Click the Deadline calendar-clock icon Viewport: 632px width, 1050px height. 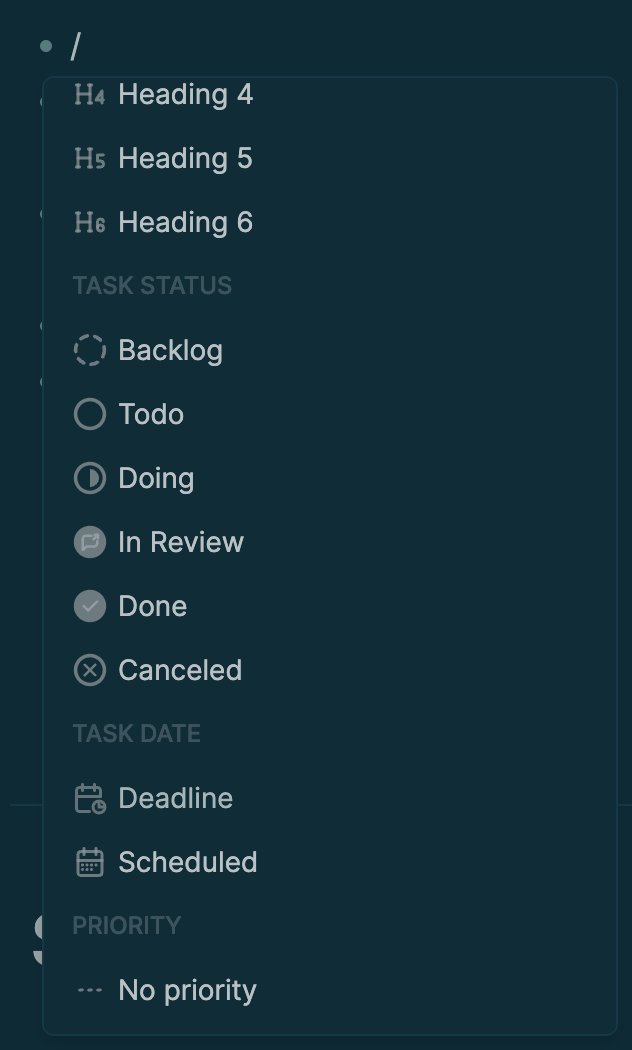[89, 799]
